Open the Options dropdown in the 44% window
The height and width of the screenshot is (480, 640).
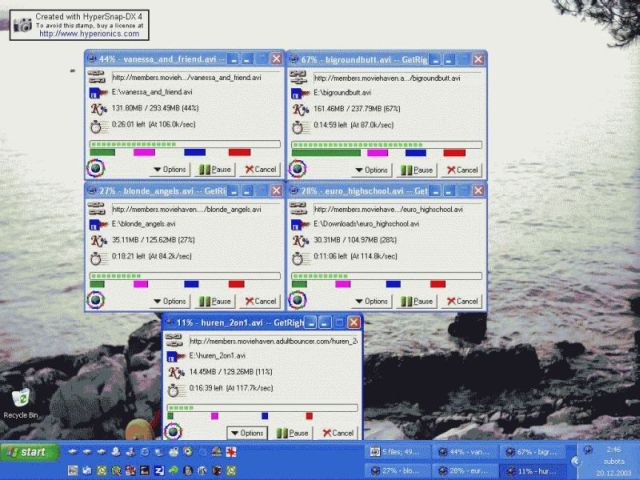click(168, 169)
